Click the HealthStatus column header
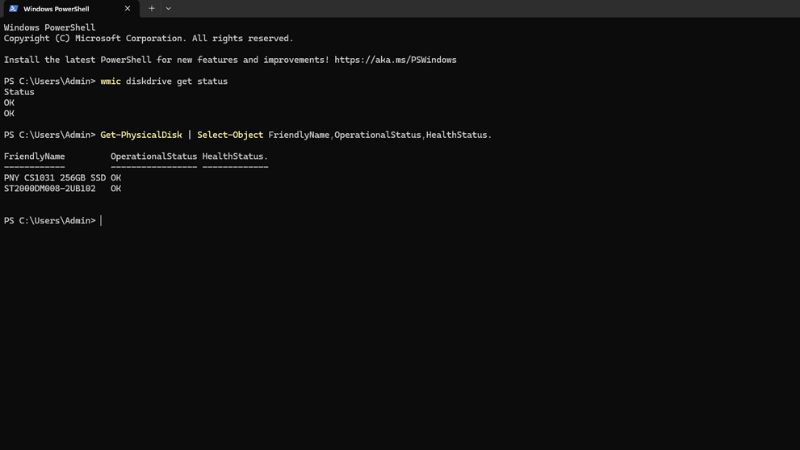This screenshot has height=450, width=800. coord(235,156)
